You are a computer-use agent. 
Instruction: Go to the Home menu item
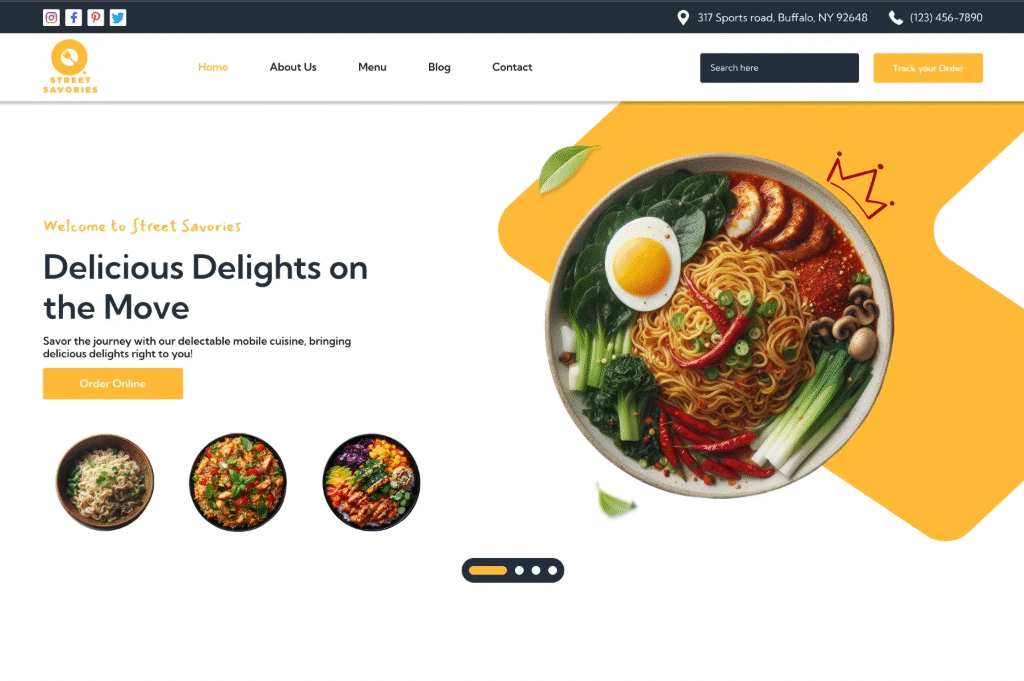coord(213,67)
